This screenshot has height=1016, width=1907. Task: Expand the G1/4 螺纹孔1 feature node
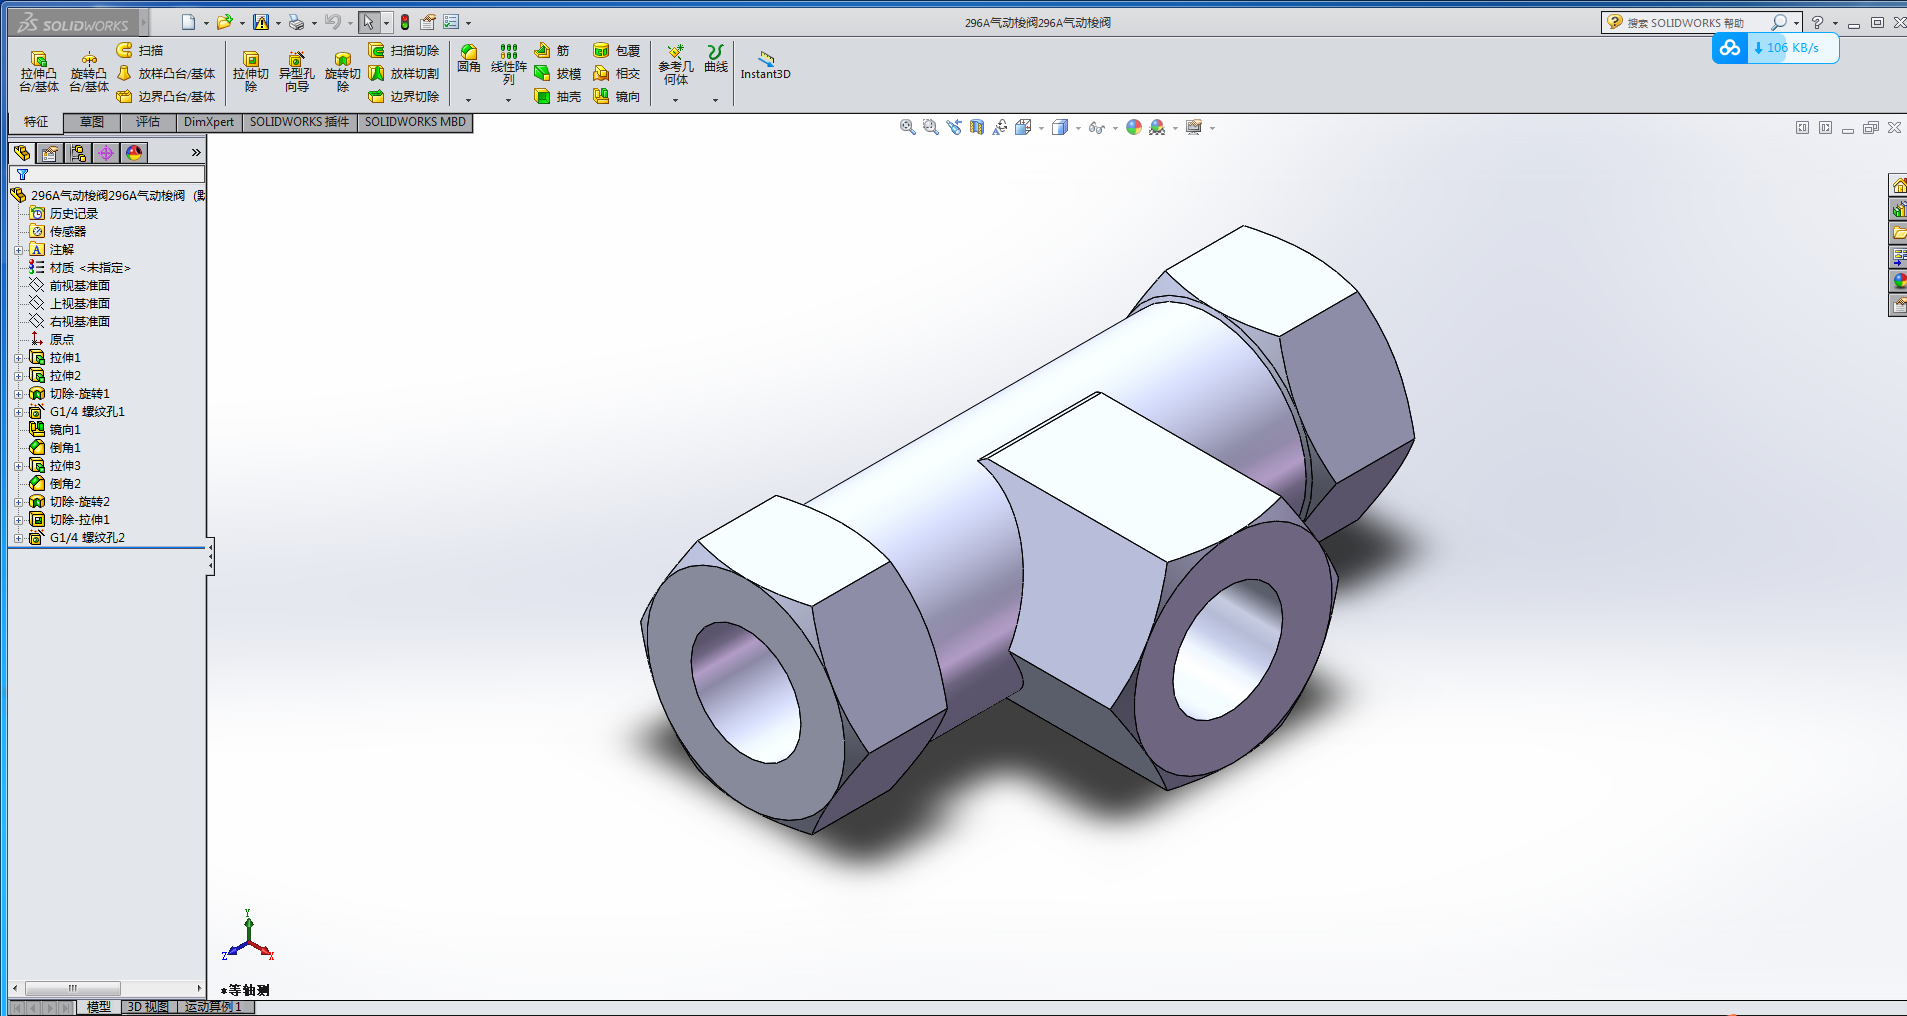point(18,412)
